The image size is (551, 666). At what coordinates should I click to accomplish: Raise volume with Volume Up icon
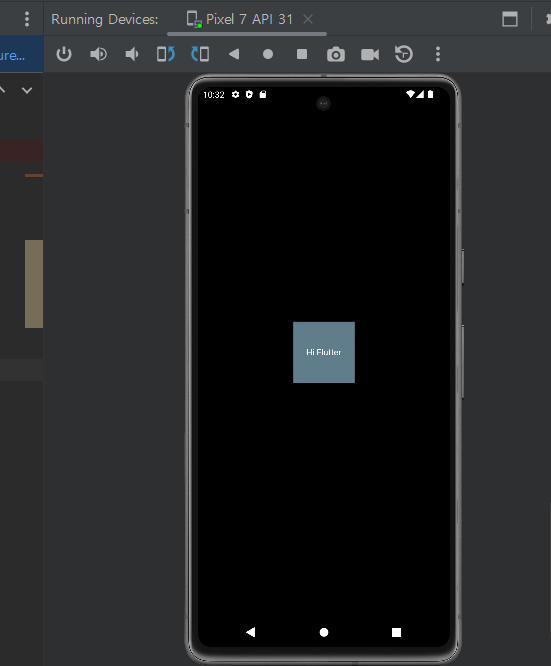(98, 54)
